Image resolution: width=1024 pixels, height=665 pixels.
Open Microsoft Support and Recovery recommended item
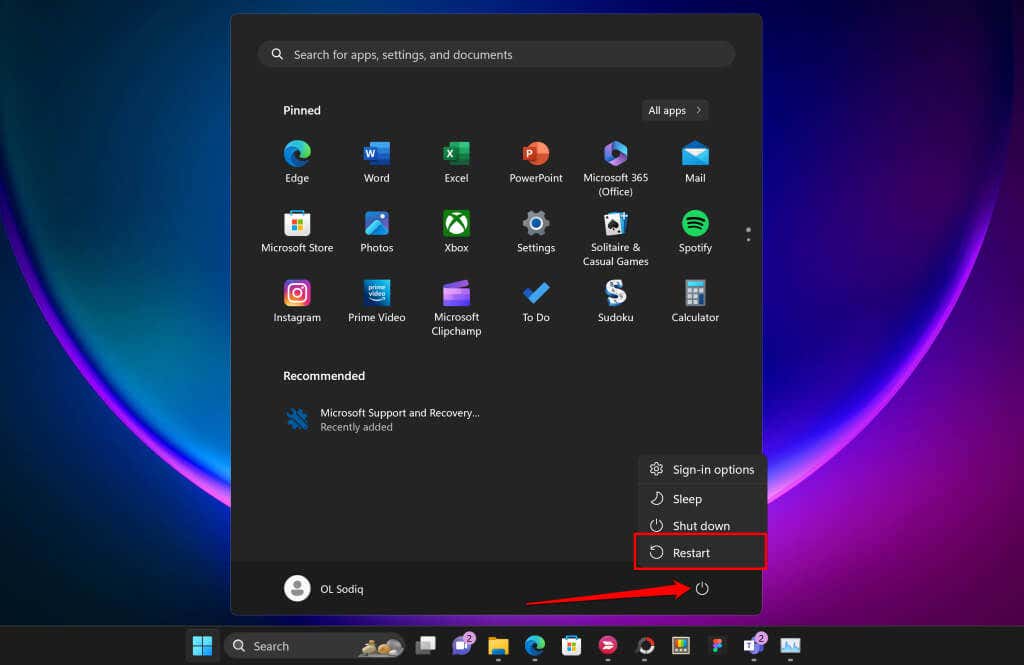point(383,419)
